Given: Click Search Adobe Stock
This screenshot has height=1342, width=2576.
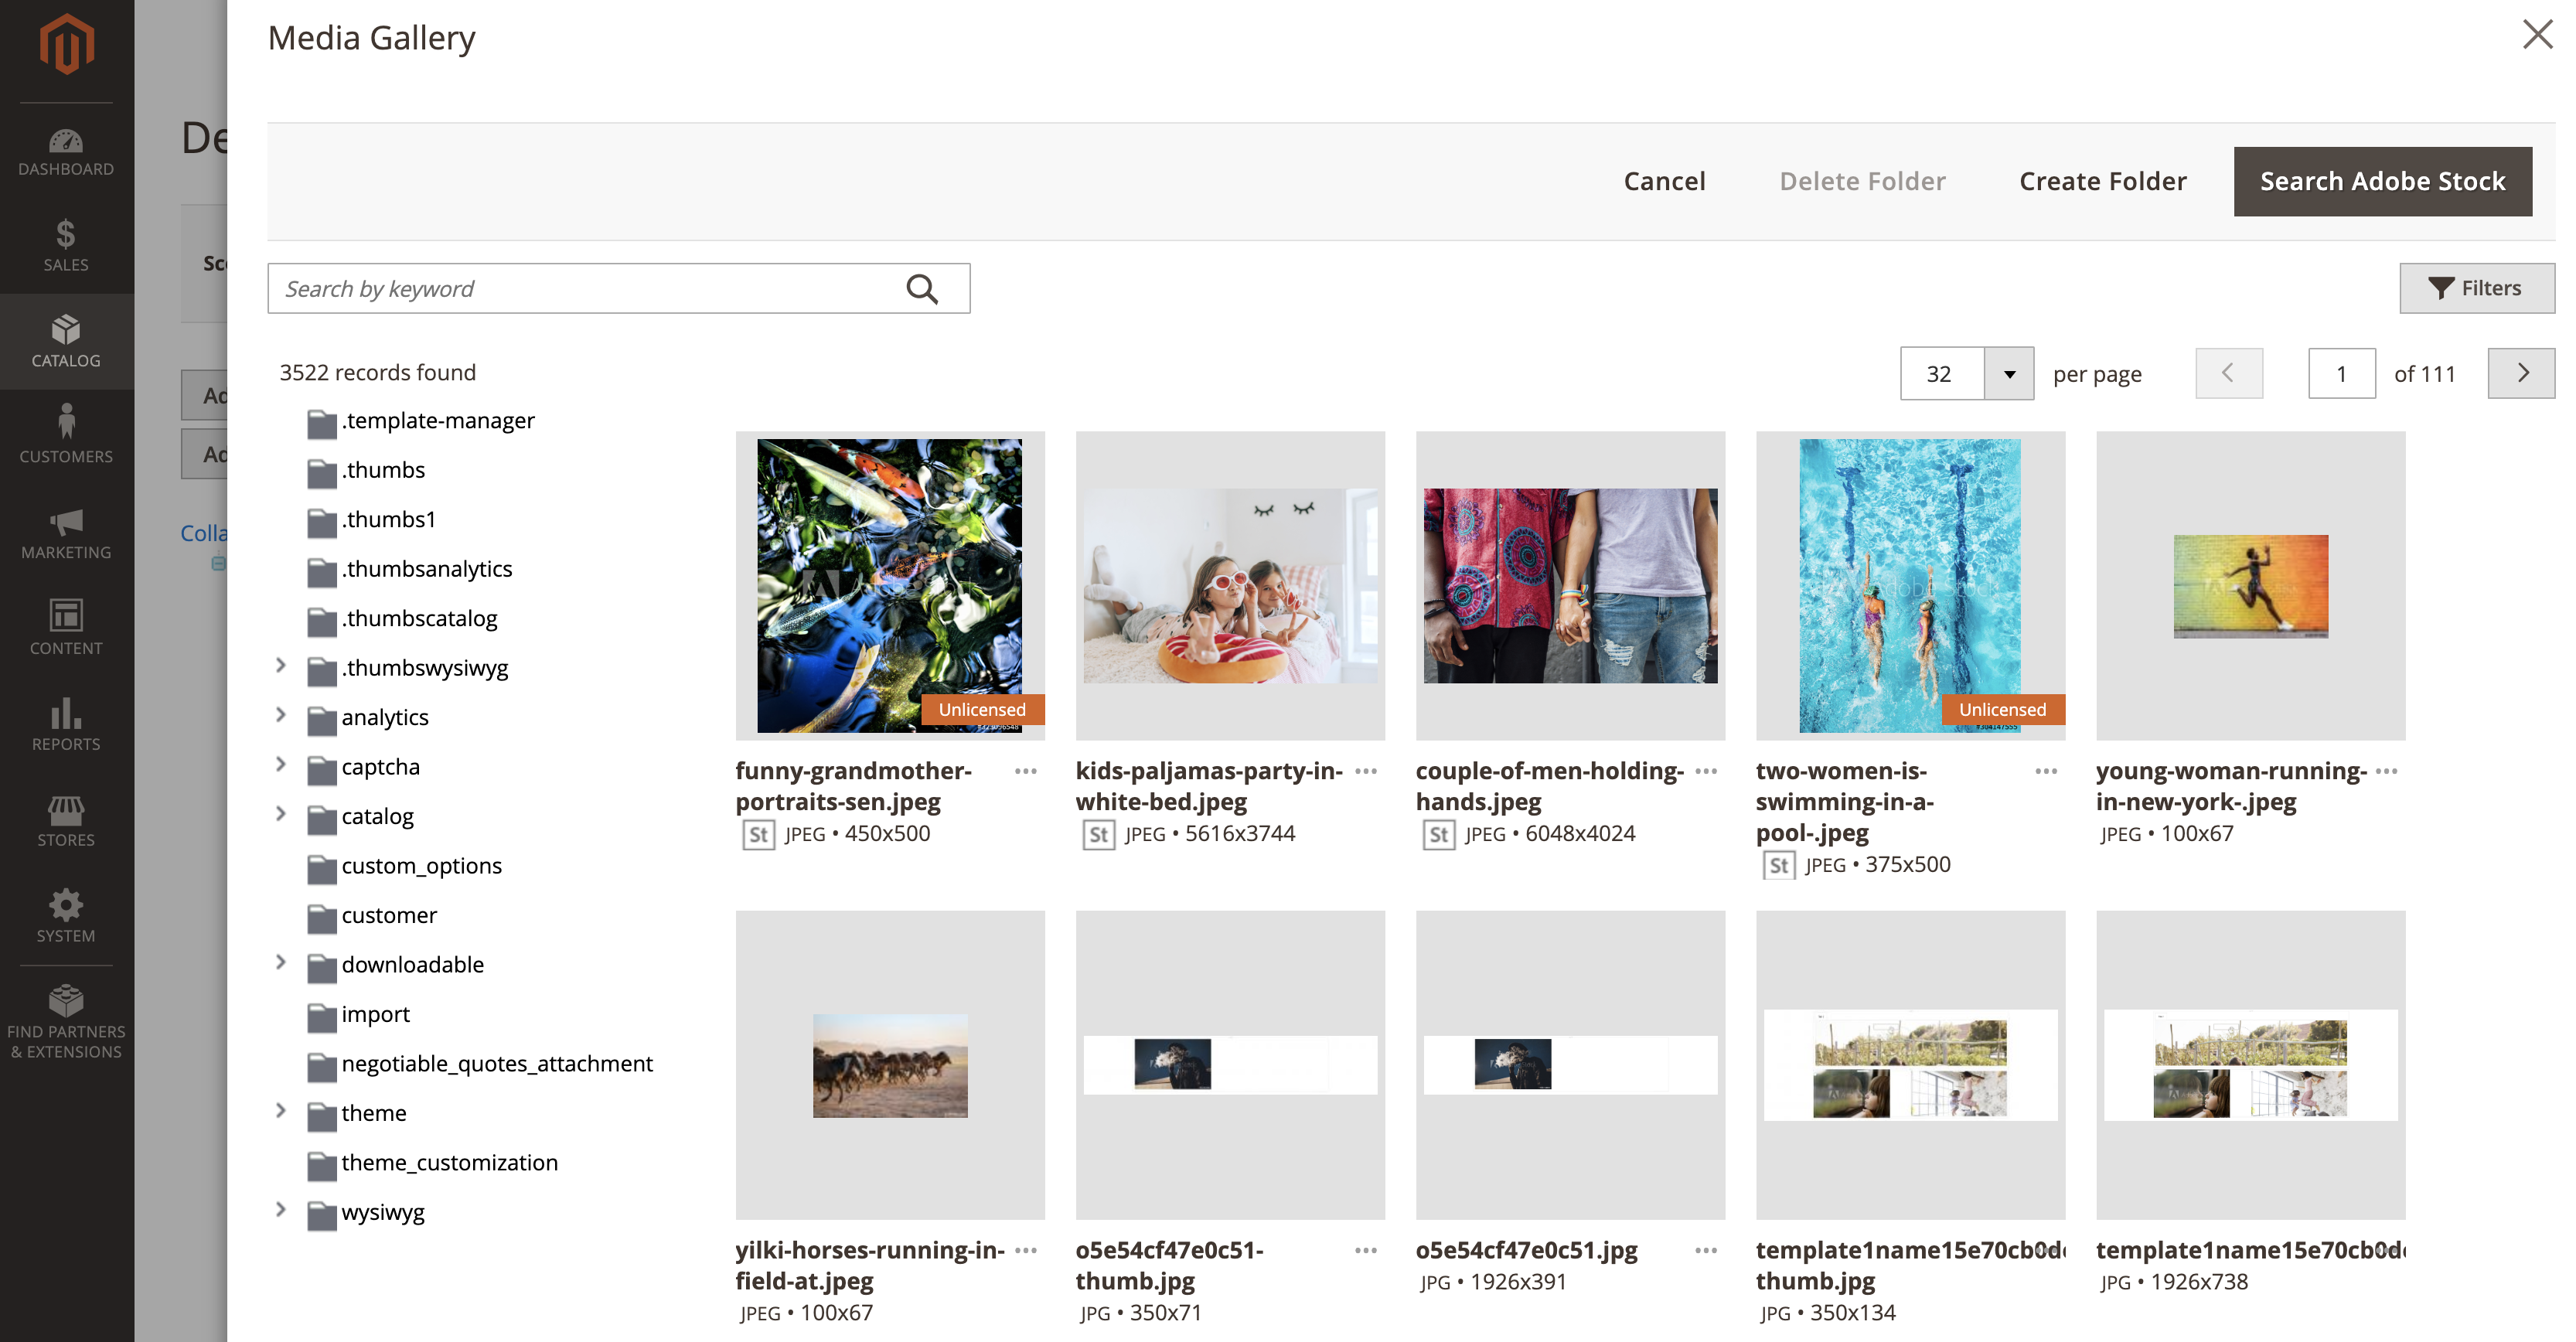Looking at the screenshot, I should click(2383, 181).
